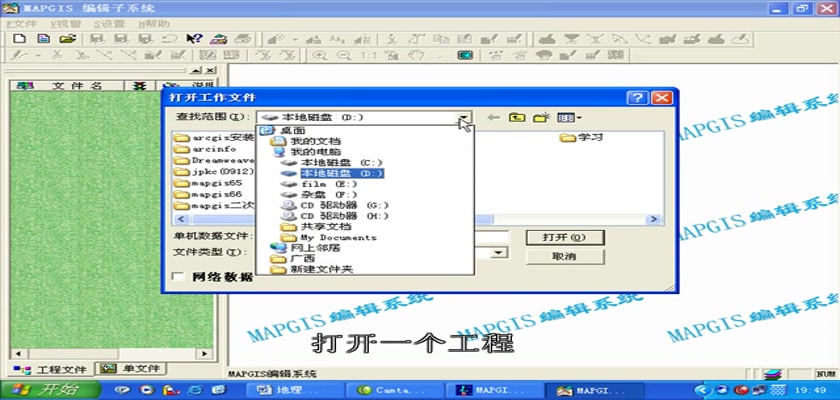Switch to the 工程文件 tab
This screenshot has width=840, height=400.
click(51, 369)
